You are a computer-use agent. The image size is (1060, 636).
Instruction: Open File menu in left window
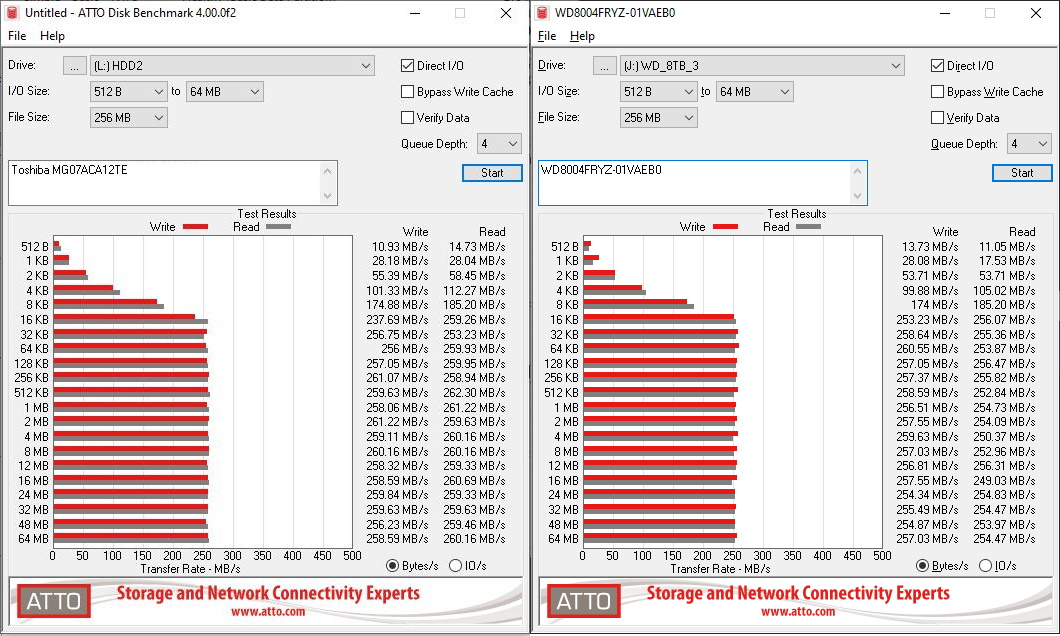pos(17,36)
